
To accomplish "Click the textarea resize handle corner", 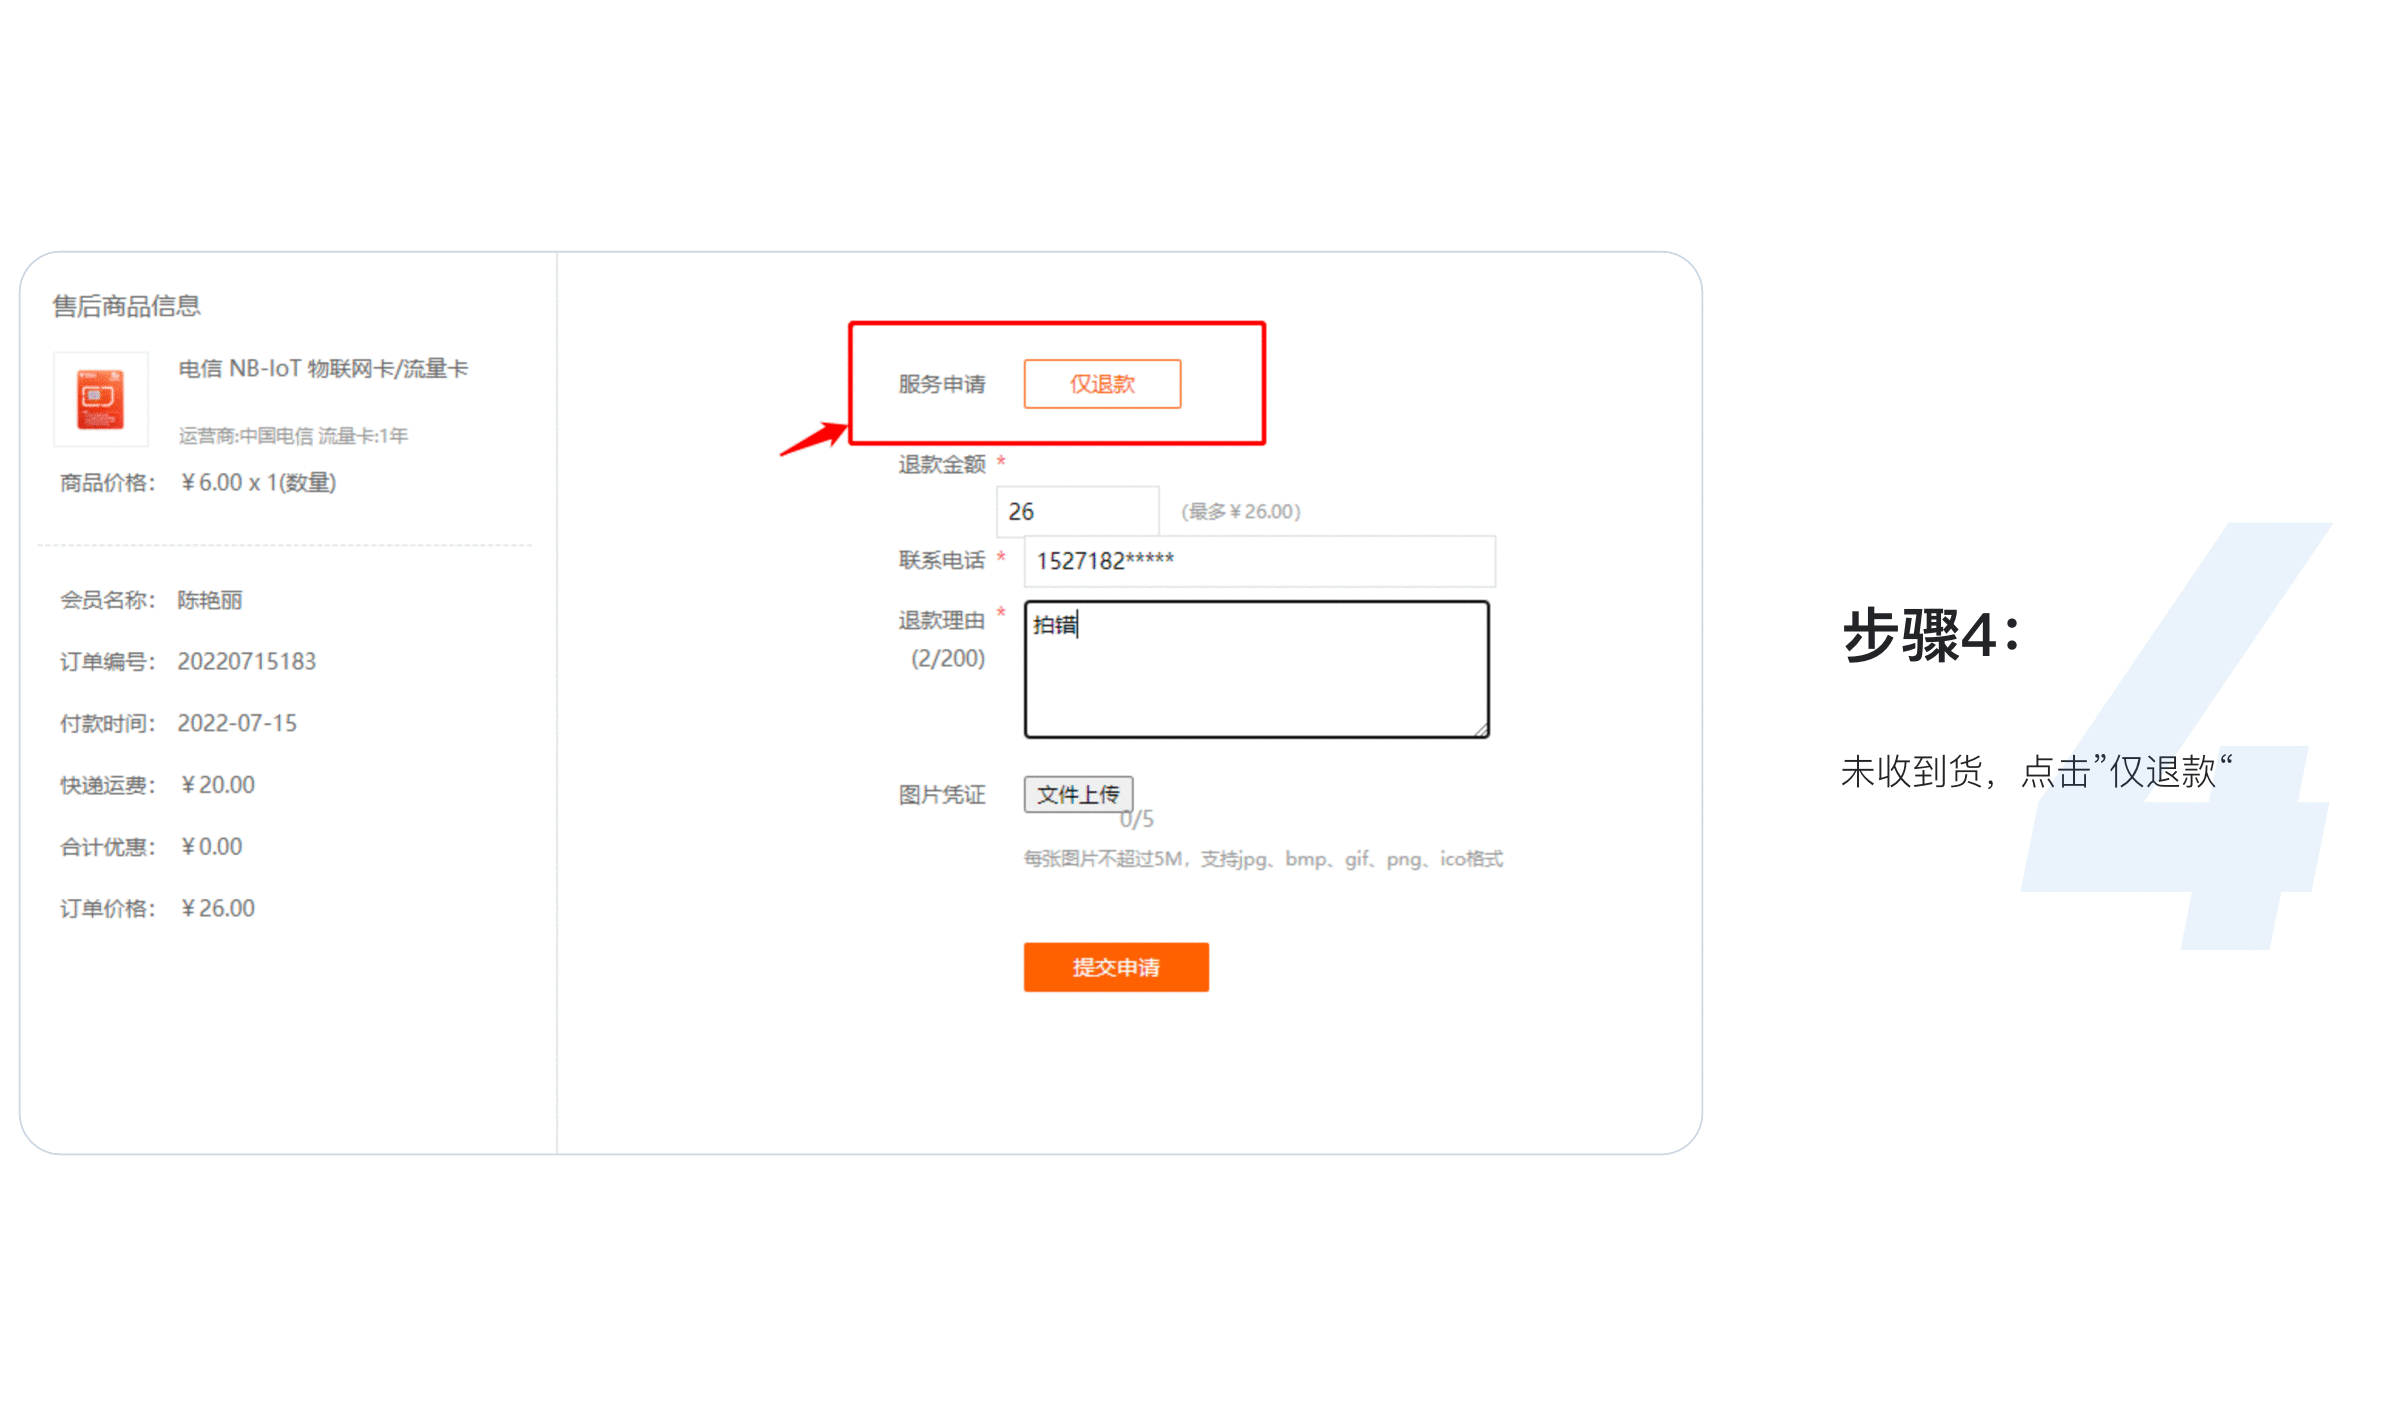I will pyautogui.click(x=1480, y=729).
